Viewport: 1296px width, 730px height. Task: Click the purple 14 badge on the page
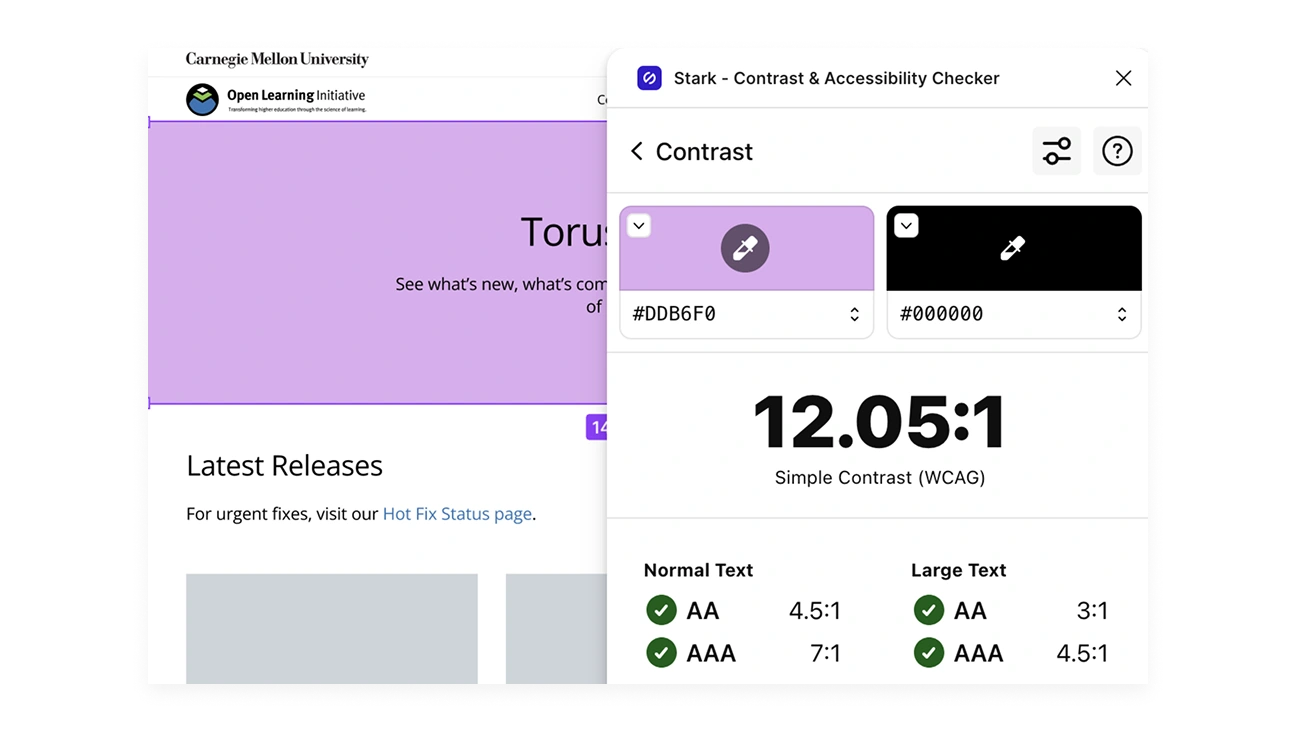coord(598,427)
